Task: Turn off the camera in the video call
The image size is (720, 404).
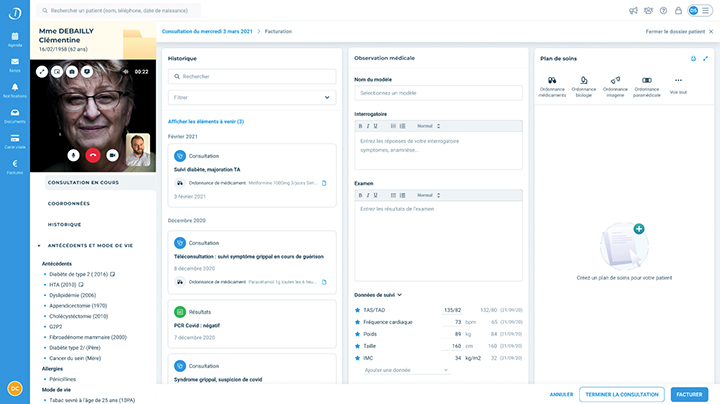Action: [x=112, y=155]
